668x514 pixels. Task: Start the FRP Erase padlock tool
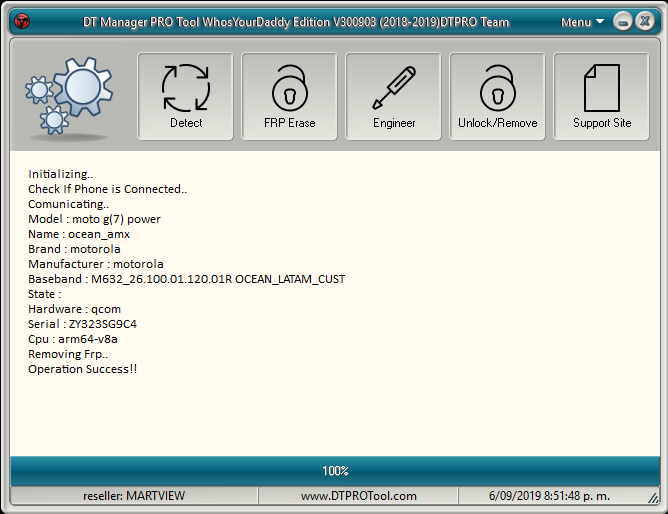tap(289, 96)
